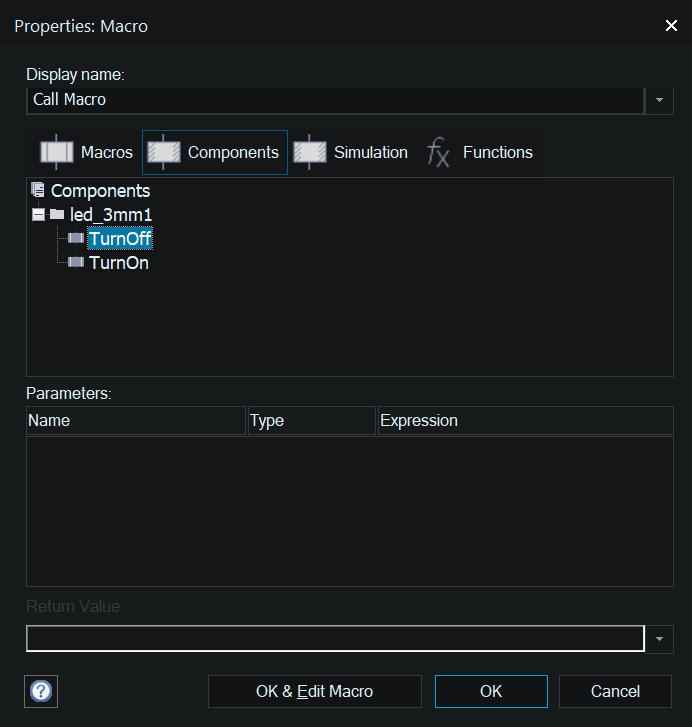692x727 pixels.
Task: Click the Type column header
Action: [x=311, y=421]
